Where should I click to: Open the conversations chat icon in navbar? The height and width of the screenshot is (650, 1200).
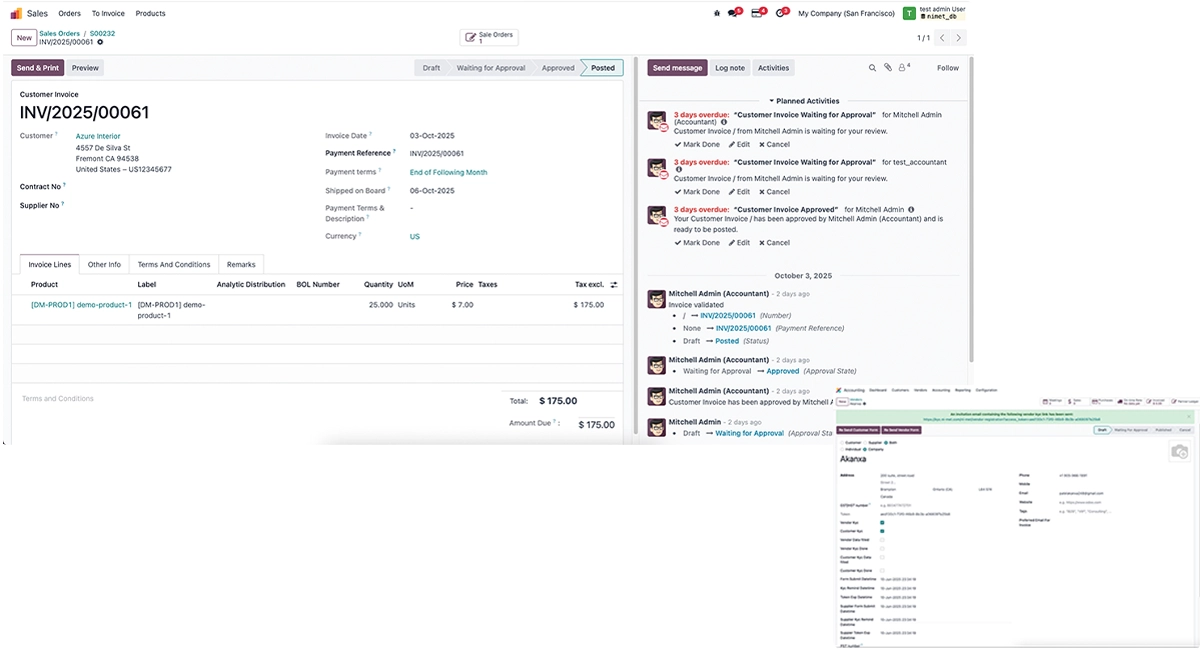coord(734,14)
